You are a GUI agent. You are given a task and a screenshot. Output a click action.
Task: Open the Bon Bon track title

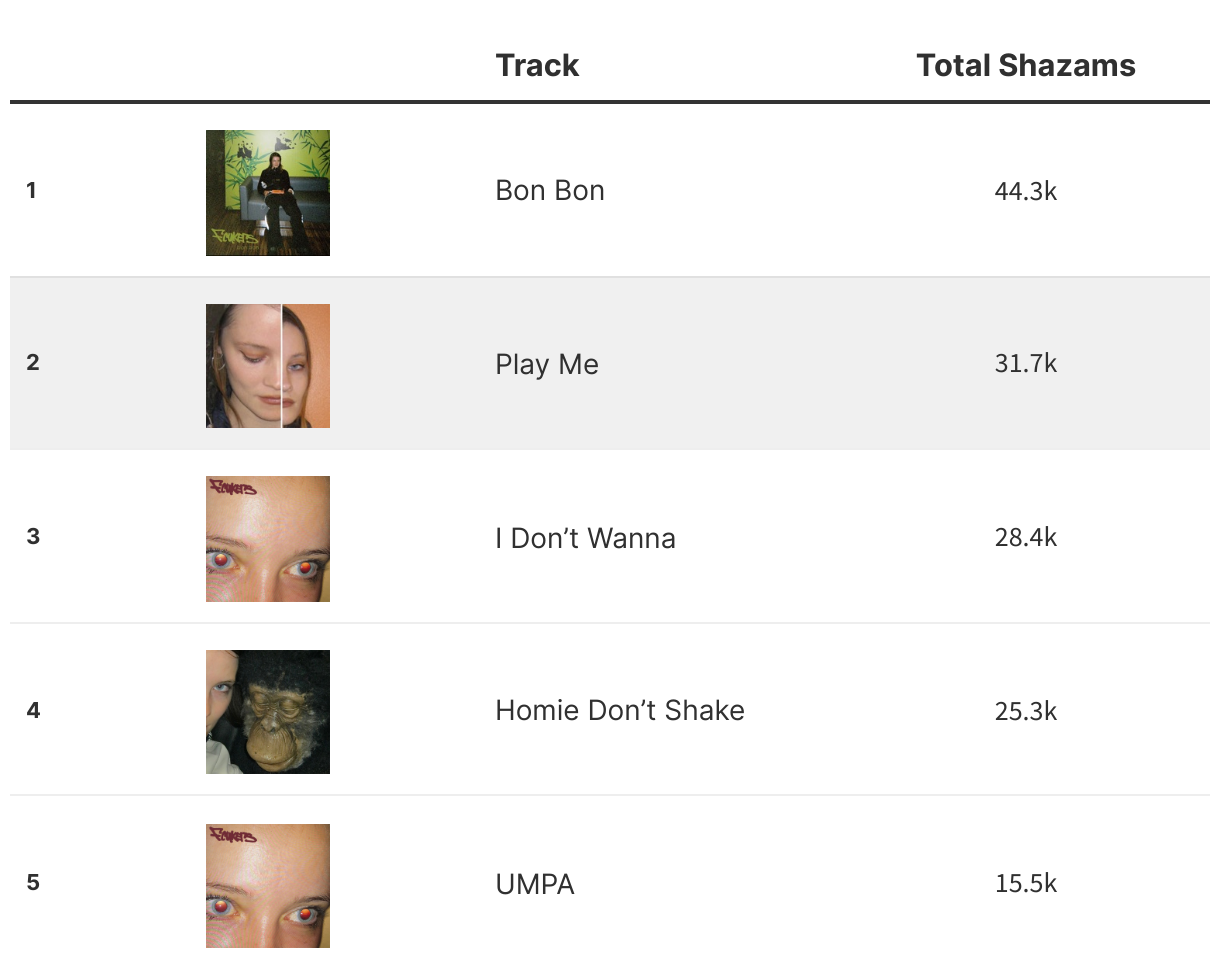(550, 190)
